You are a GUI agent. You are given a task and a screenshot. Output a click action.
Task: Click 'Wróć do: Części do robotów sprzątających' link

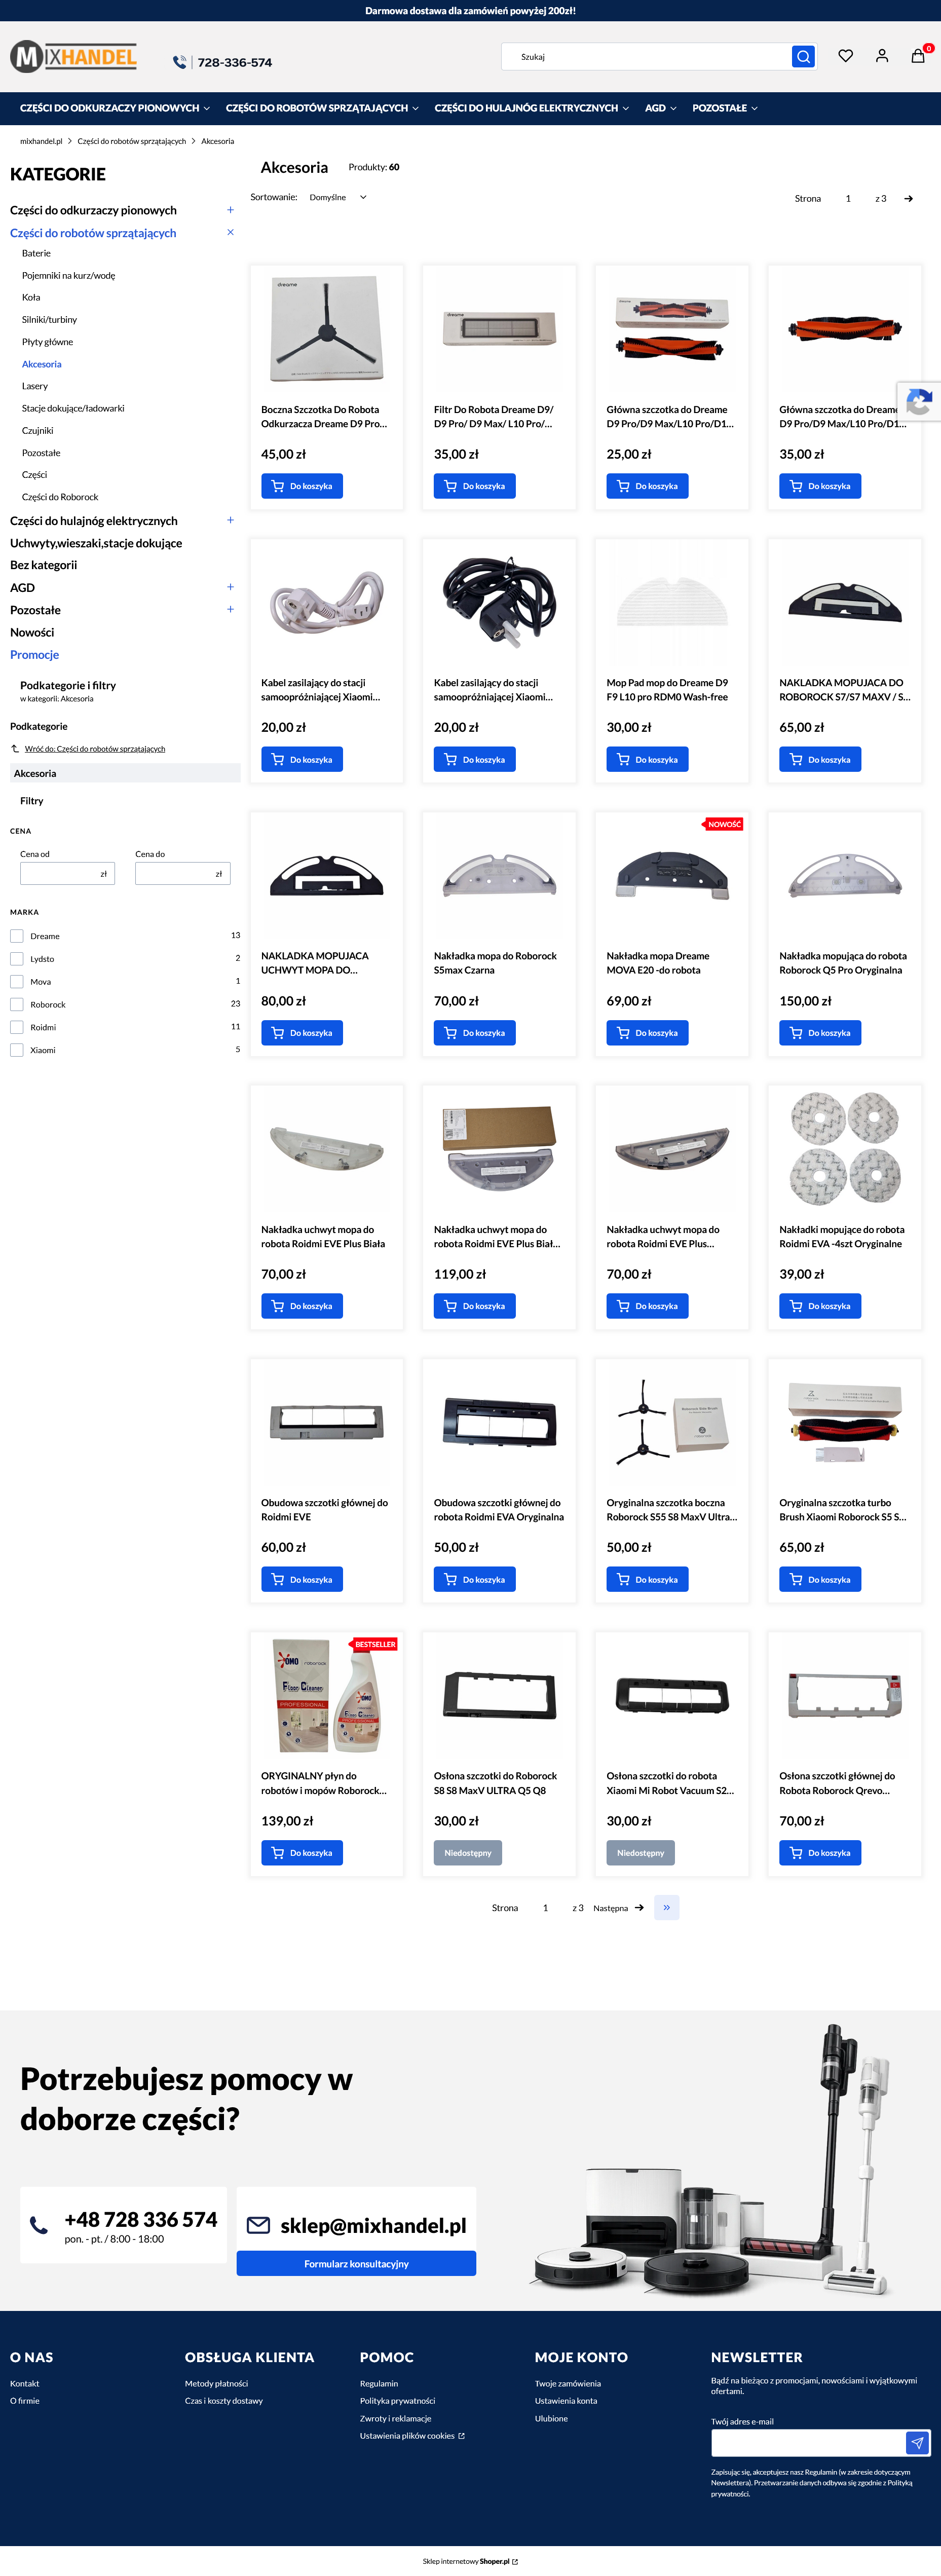pyautogui.click(x=95, y=749)
